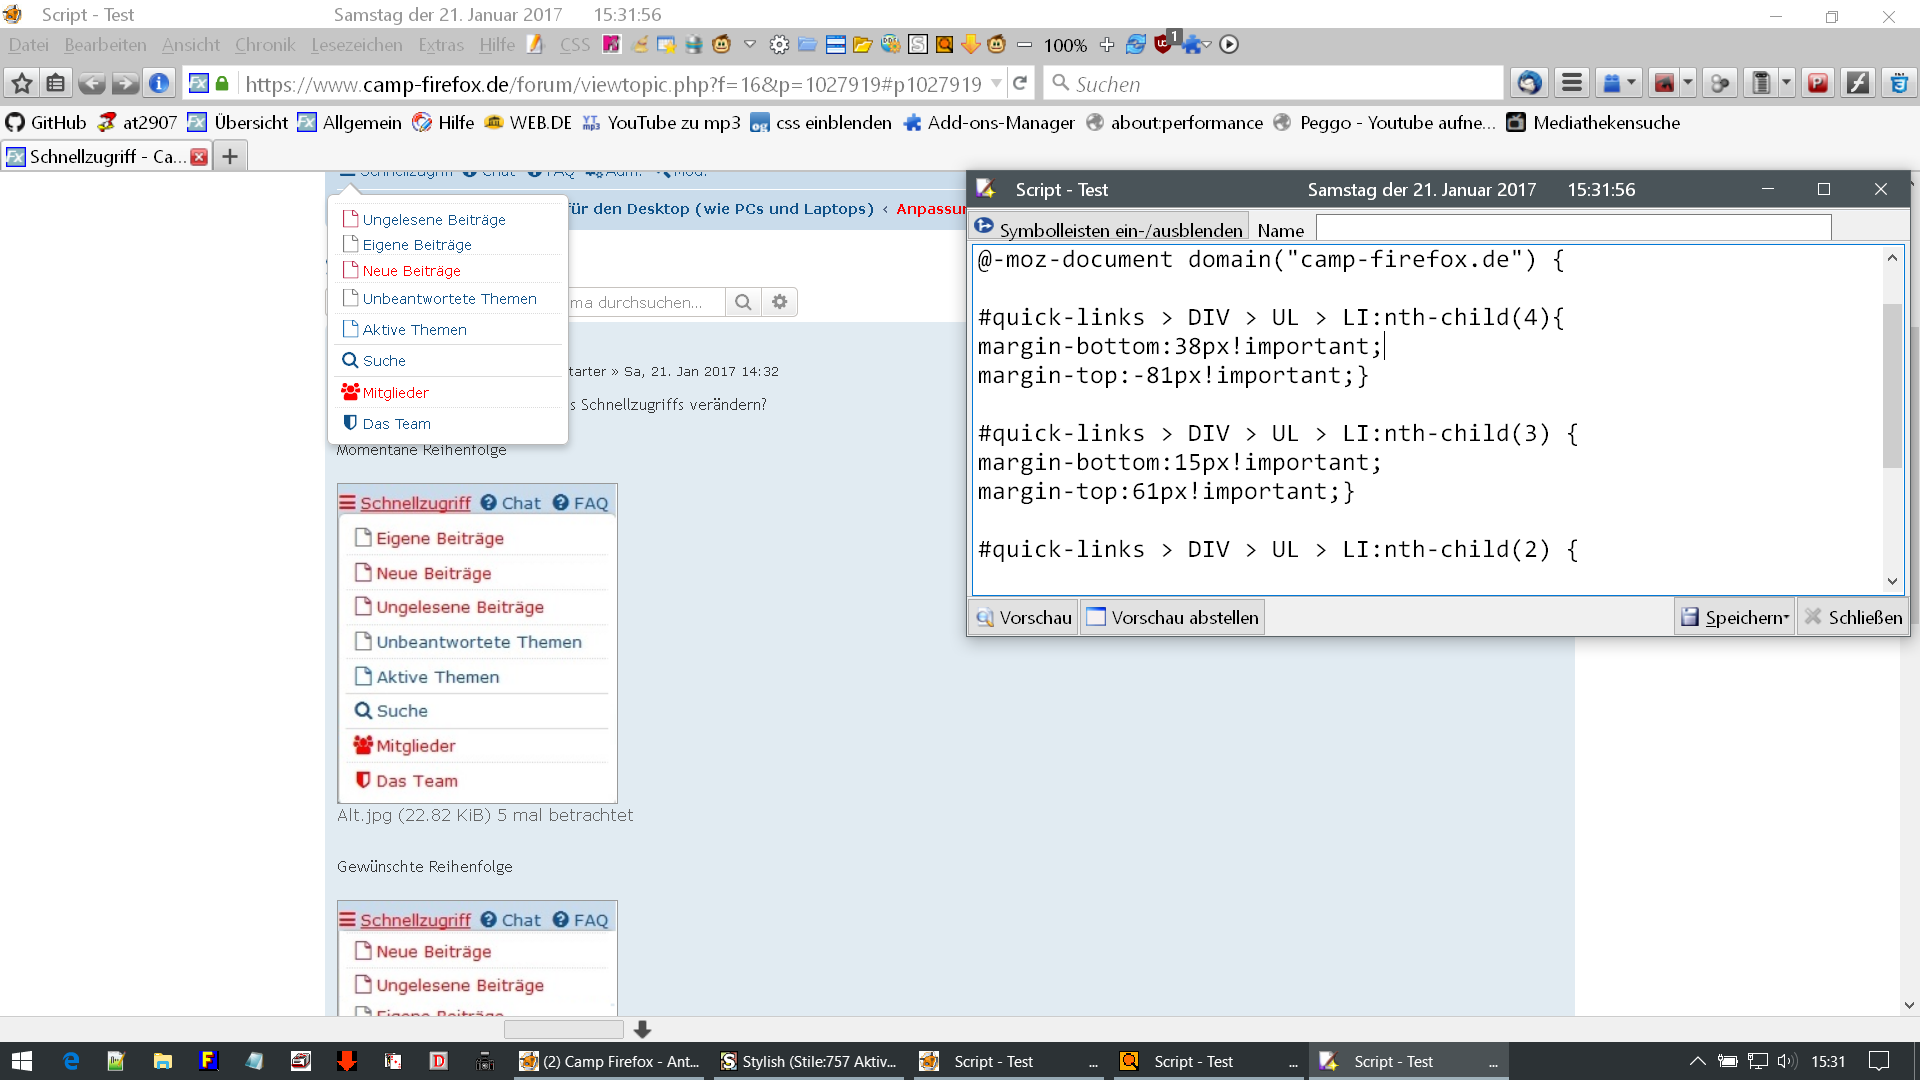Image resolution: width=1920 pixels, height=1080 pixels.
Task: Click the Flash plugin icon in toolbar
Action: point(1858,83)
